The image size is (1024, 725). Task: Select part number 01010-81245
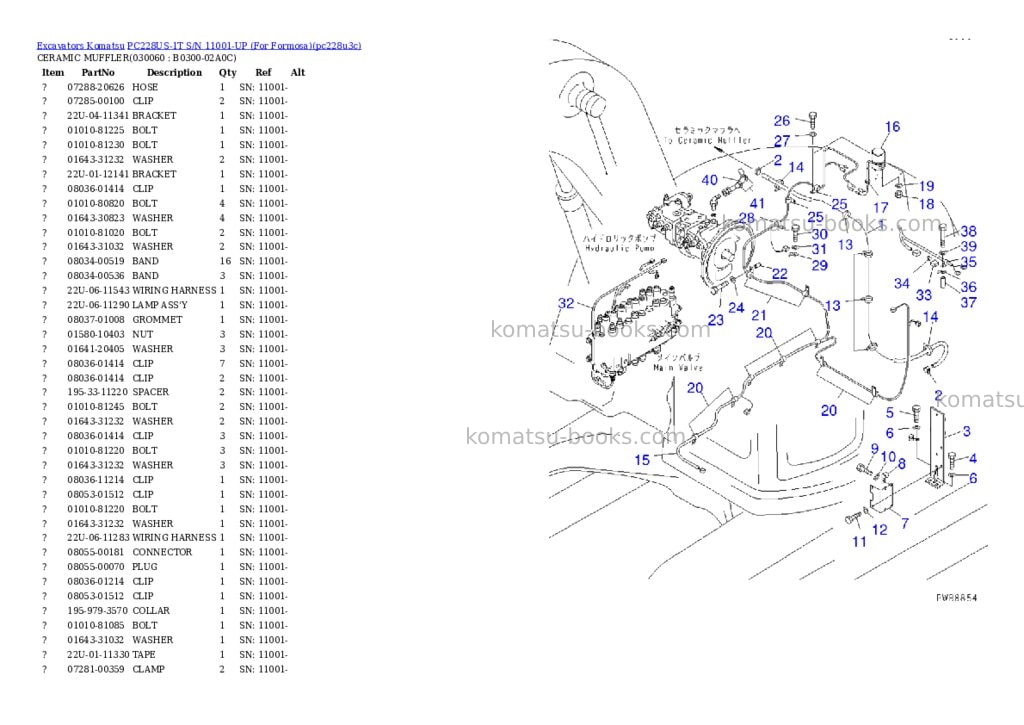tap(95, 407)
